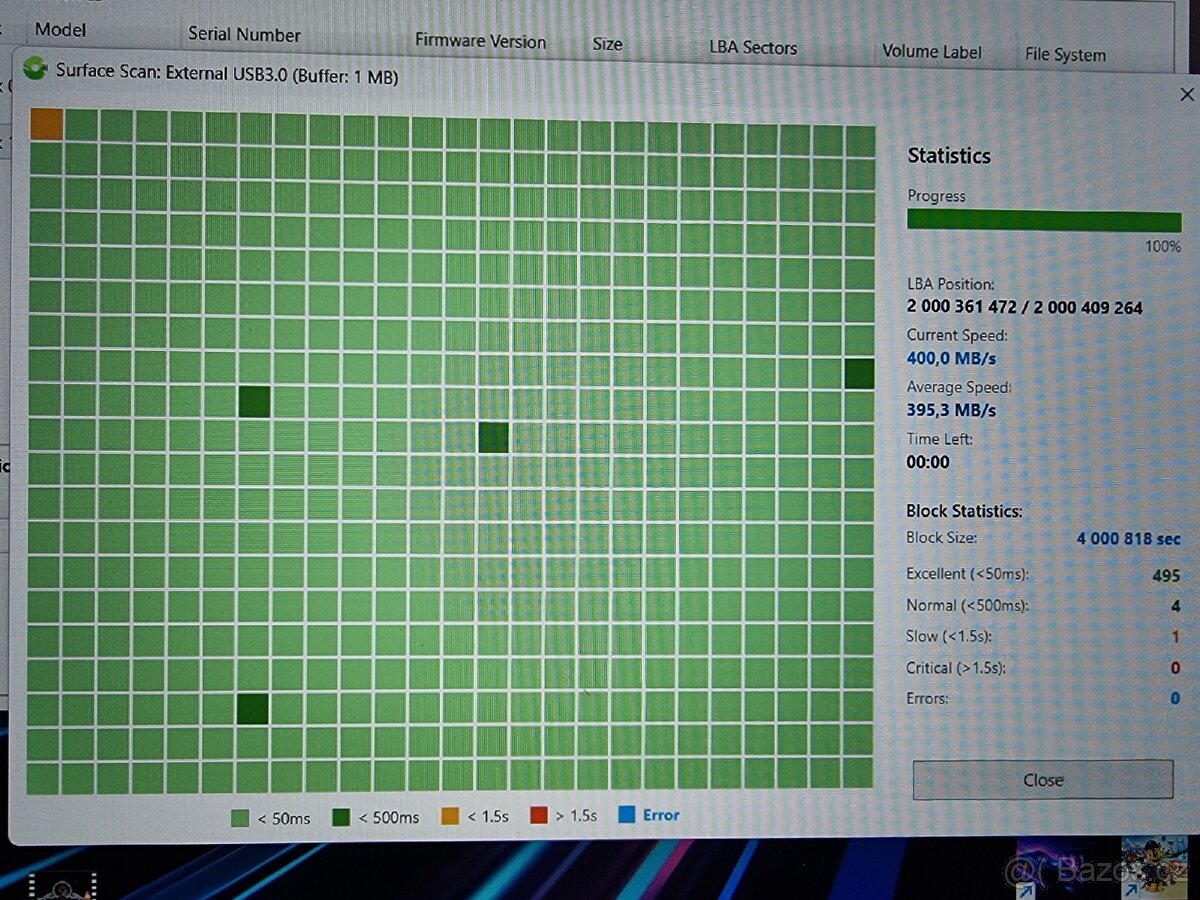Click the Model column header
This screenshot has width=1200, height=900.
(x=61, y=30)
